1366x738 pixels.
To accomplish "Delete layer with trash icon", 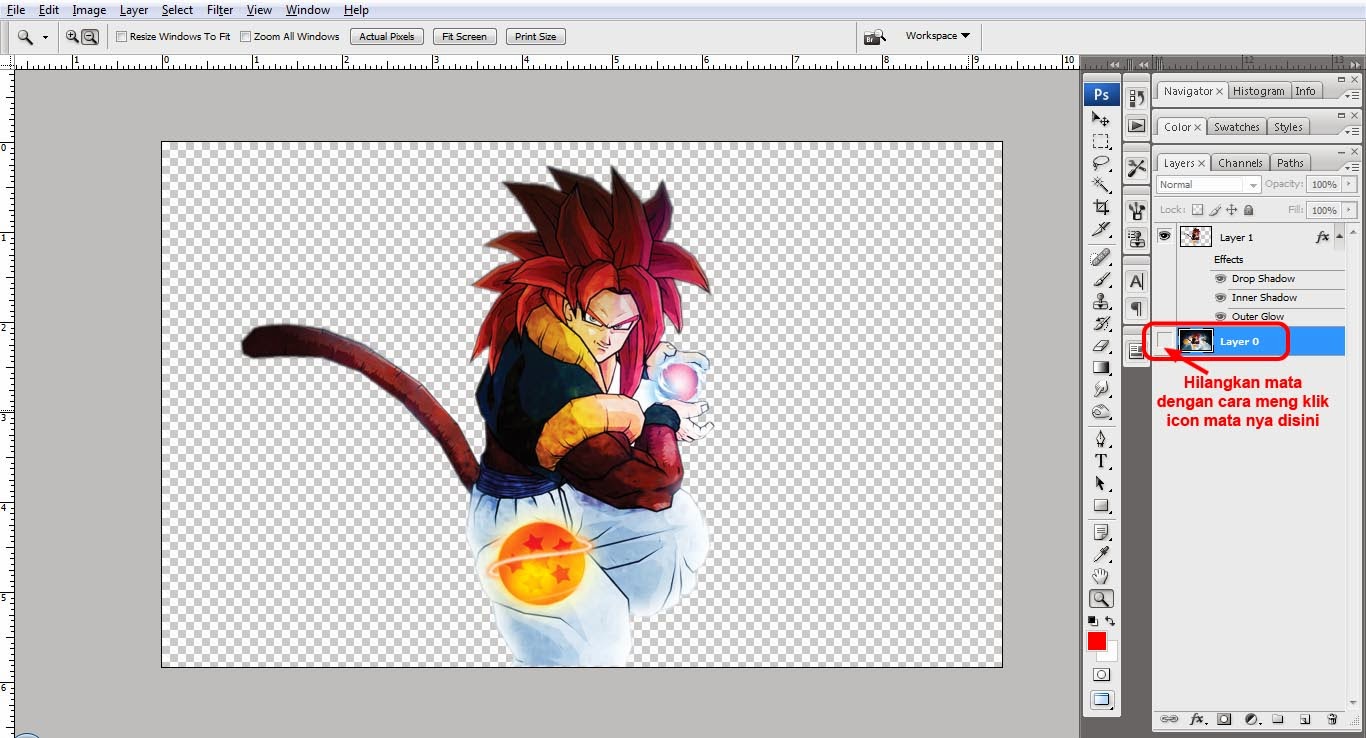I will [1332, 719].
